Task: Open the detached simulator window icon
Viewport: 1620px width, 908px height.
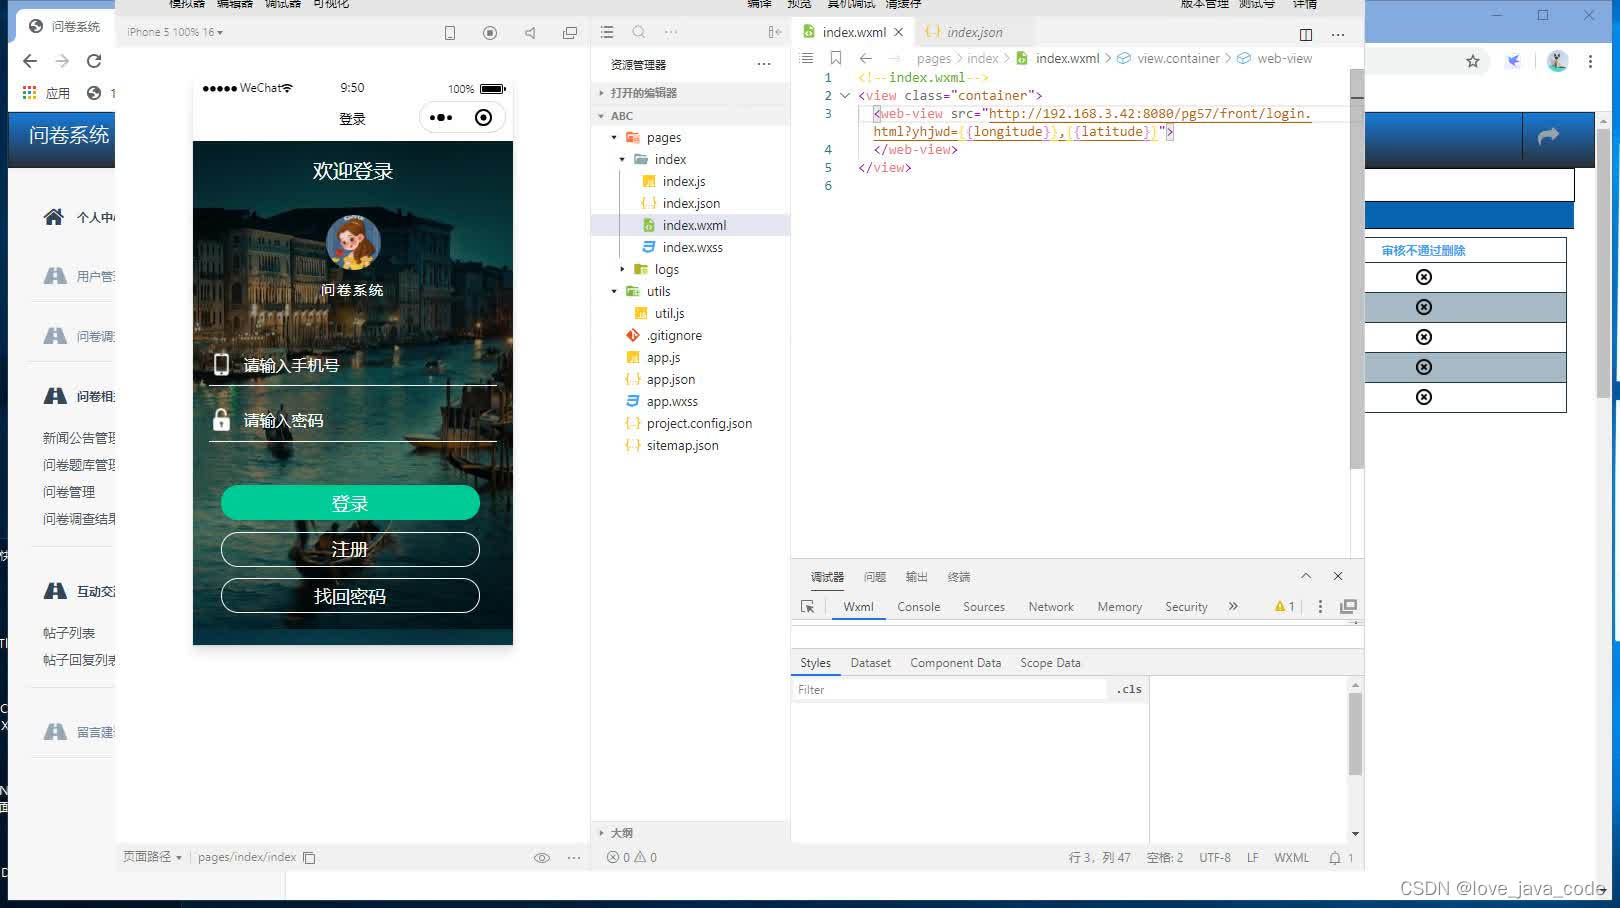Action: (x=570, y=33)
